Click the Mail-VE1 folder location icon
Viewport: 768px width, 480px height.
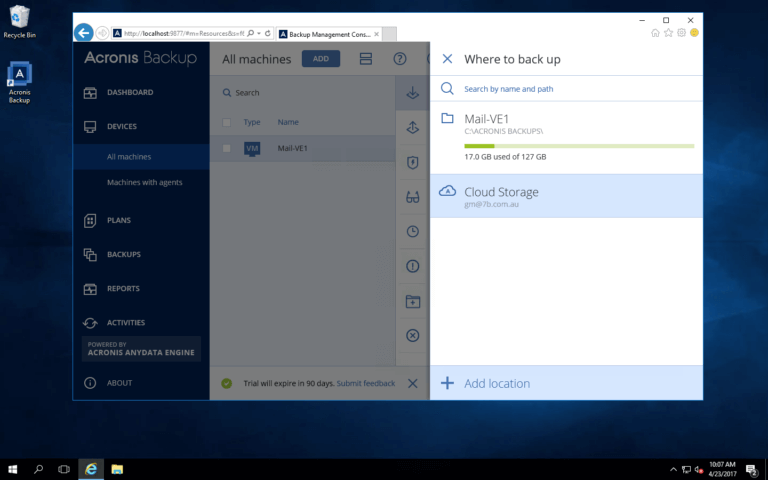(x=447, y=118)
